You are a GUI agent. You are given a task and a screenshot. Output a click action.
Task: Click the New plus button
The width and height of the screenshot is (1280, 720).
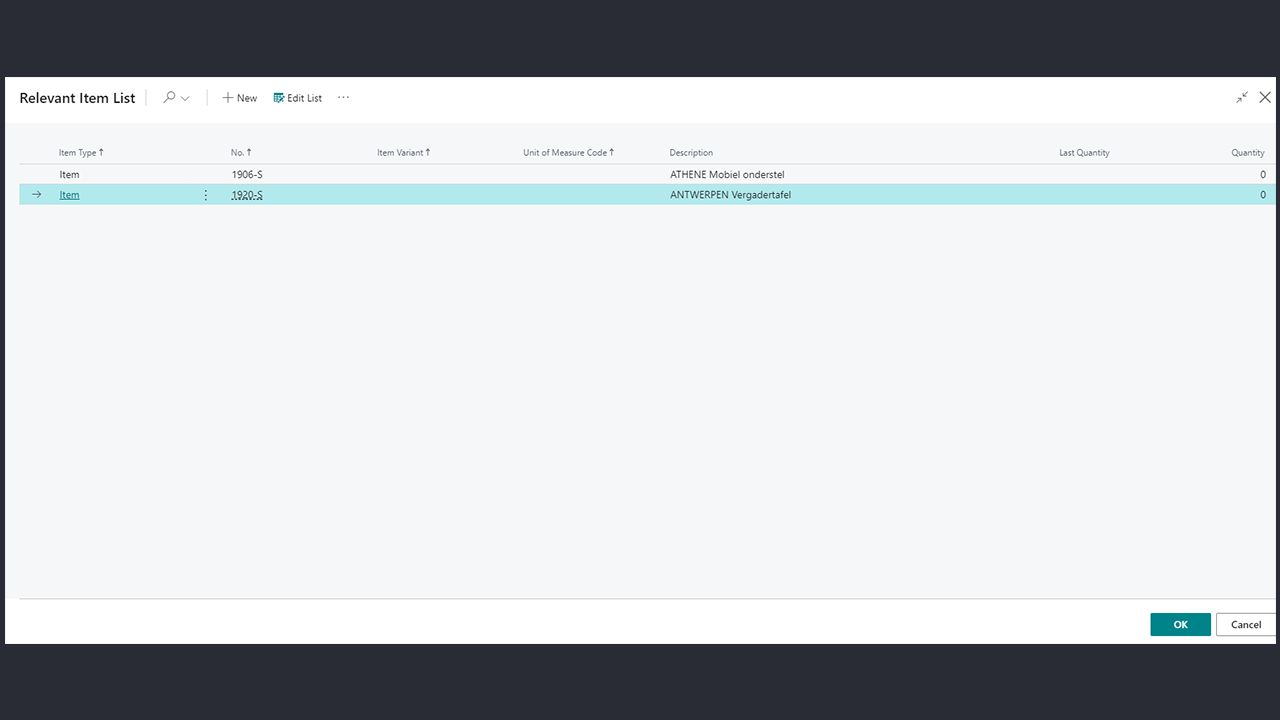point(240,98)
